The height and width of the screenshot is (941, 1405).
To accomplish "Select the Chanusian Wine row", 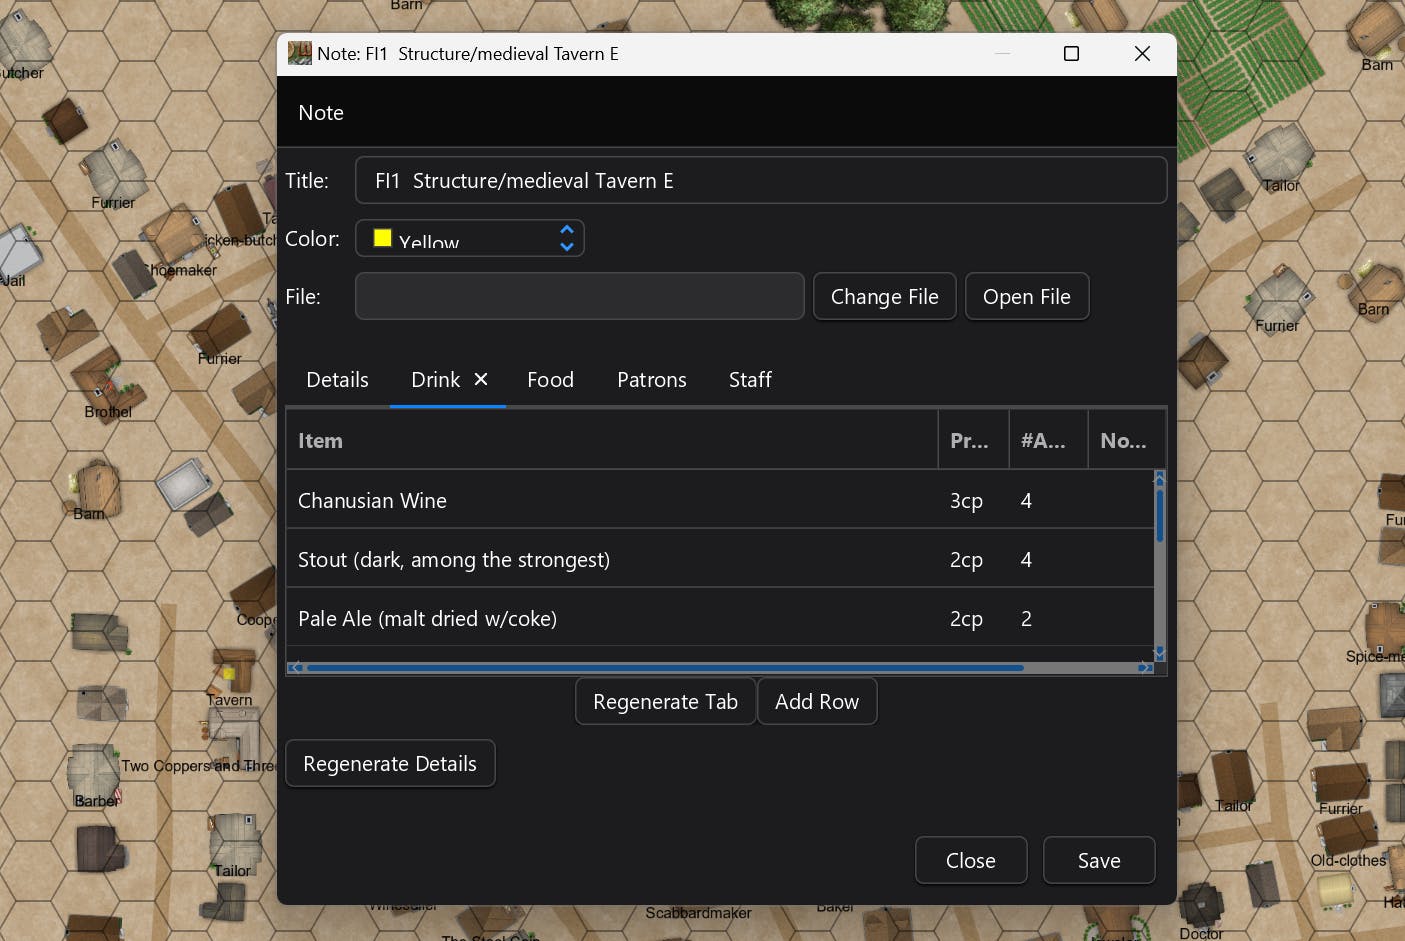I will coord(610,500).
